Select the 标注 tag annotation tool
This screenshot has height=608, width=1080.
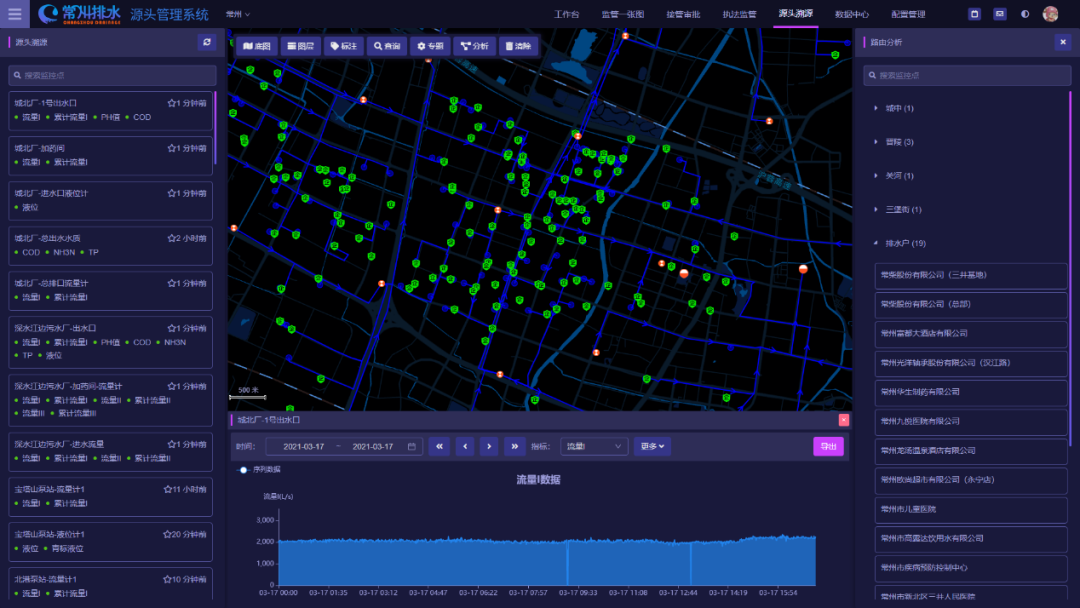click(343, 46)
